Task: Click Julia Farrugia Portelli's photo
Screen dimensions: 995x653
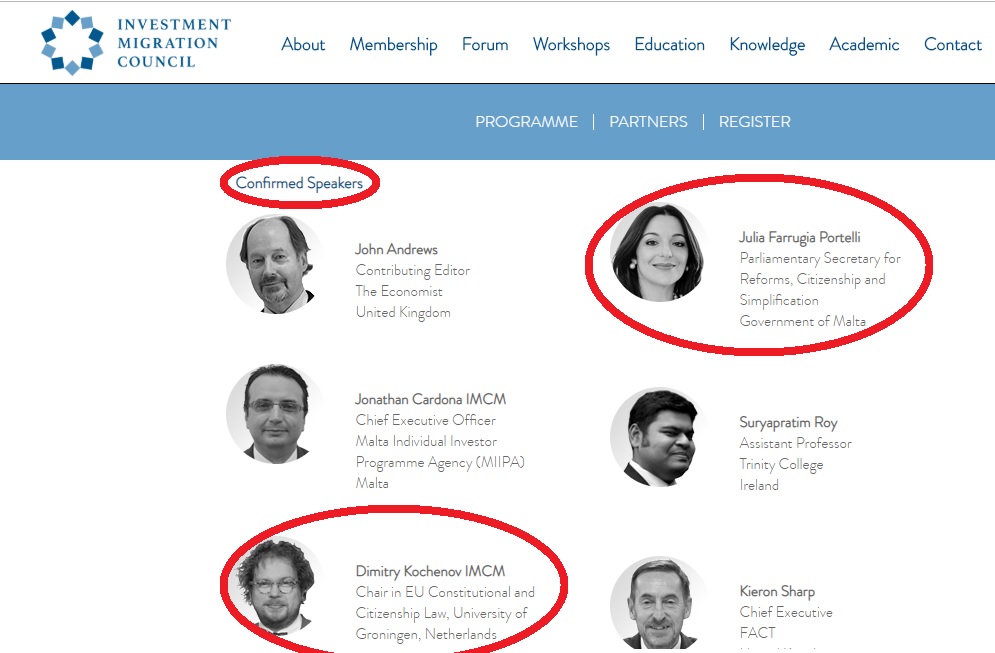Action: [x=659, y=253]
